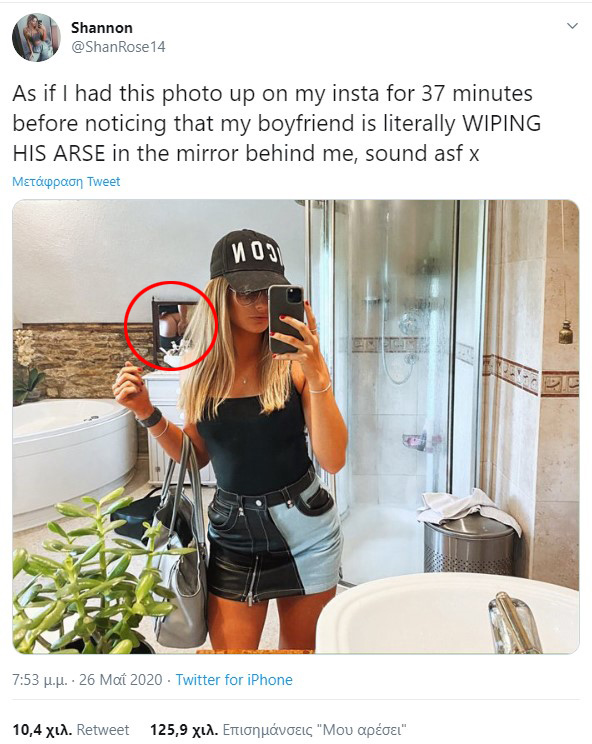Open the Twitter for iPhone source link
The image size is (592, 744).
coord(234,679)
